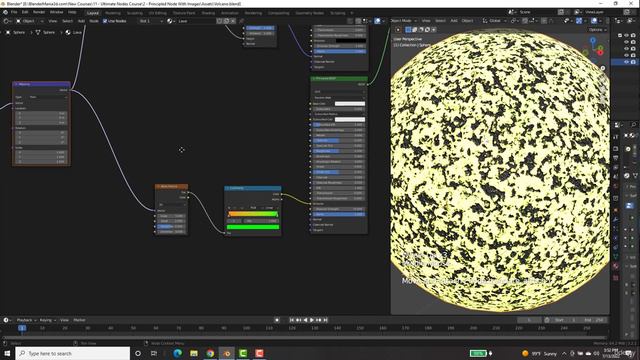Open the Object Mode dropdown in viewport
The width and height of the screenshot is (640, 360).
[404, 20]
